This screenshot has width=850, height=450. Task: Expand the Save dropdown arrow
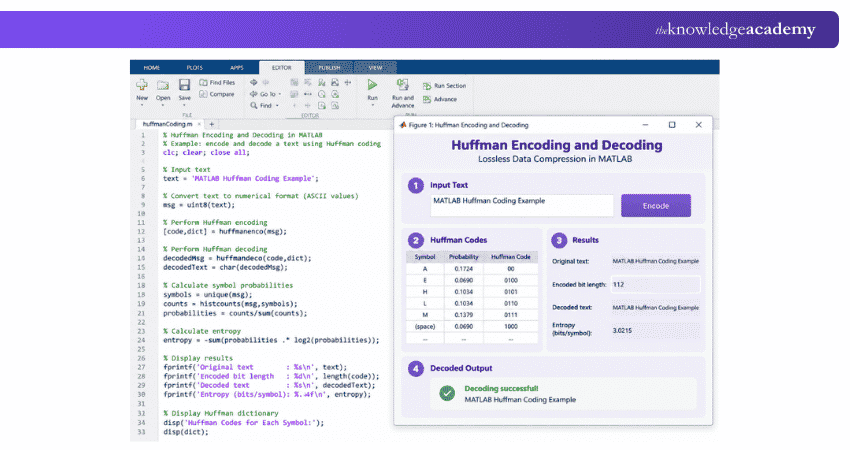(x=184, y=105)
